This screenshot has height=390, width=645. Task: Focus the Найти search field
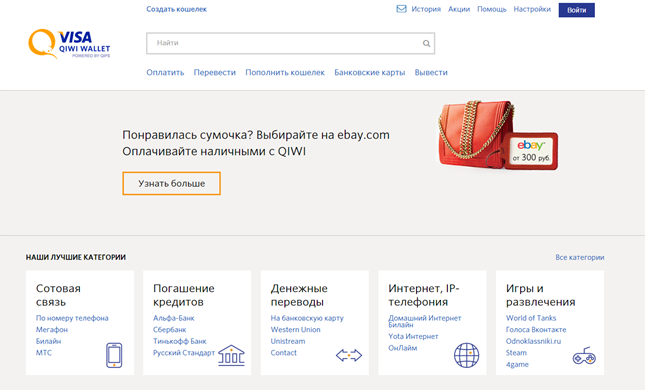click(x=290, y=43)
